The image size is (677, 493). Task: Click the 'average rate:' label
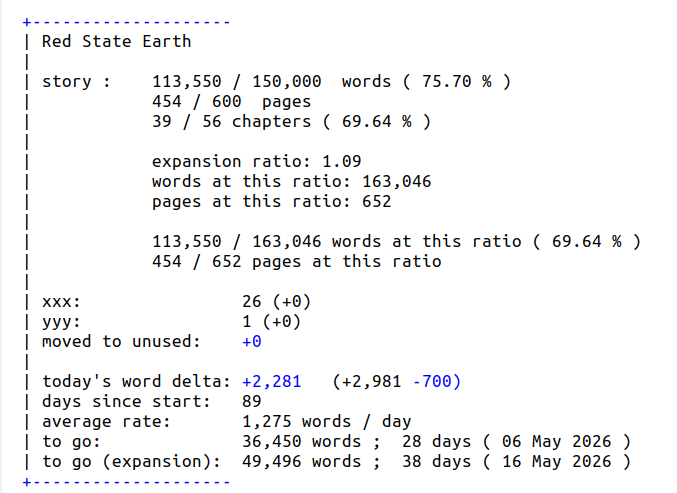[x=106, y=421]
